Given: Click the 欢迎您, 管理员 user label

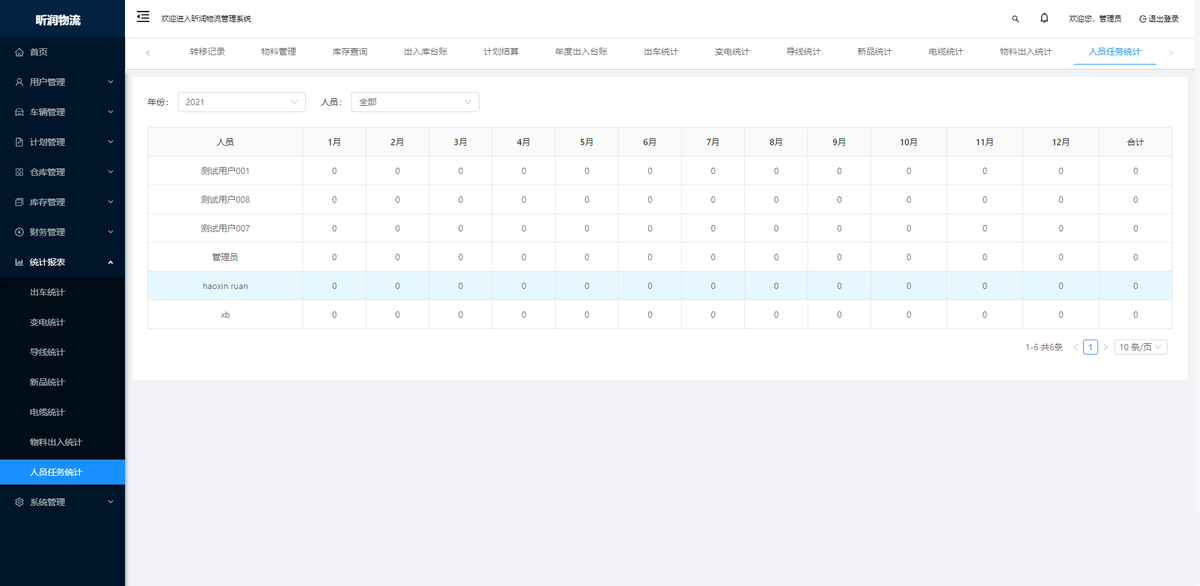Looking at the screenshot, I should (x=1095, y=18).
